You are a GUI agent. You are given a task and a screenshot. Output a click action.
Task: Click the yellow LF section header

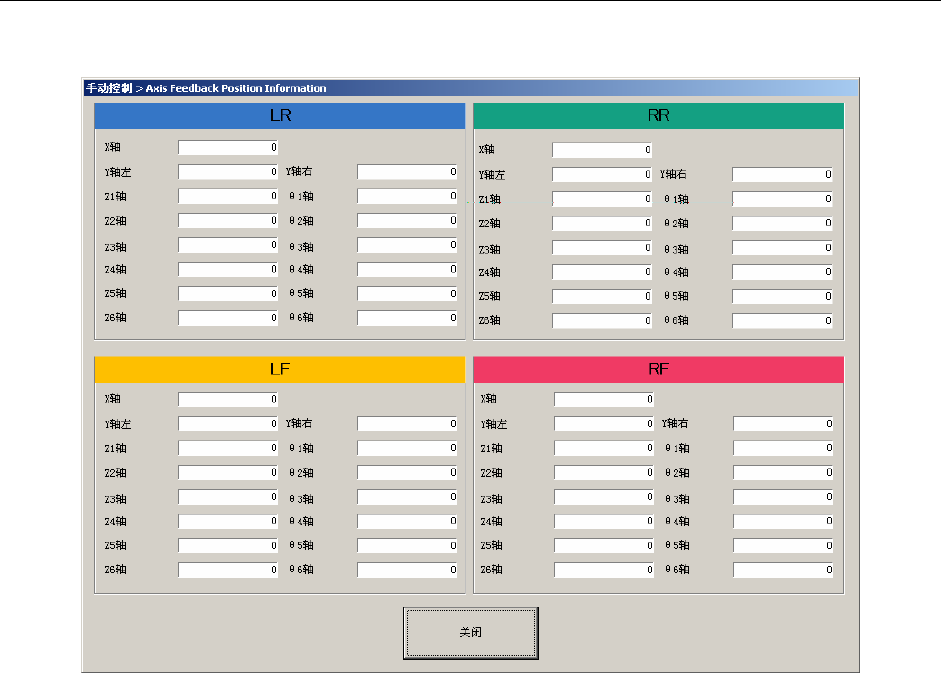[x=280, y=370]
